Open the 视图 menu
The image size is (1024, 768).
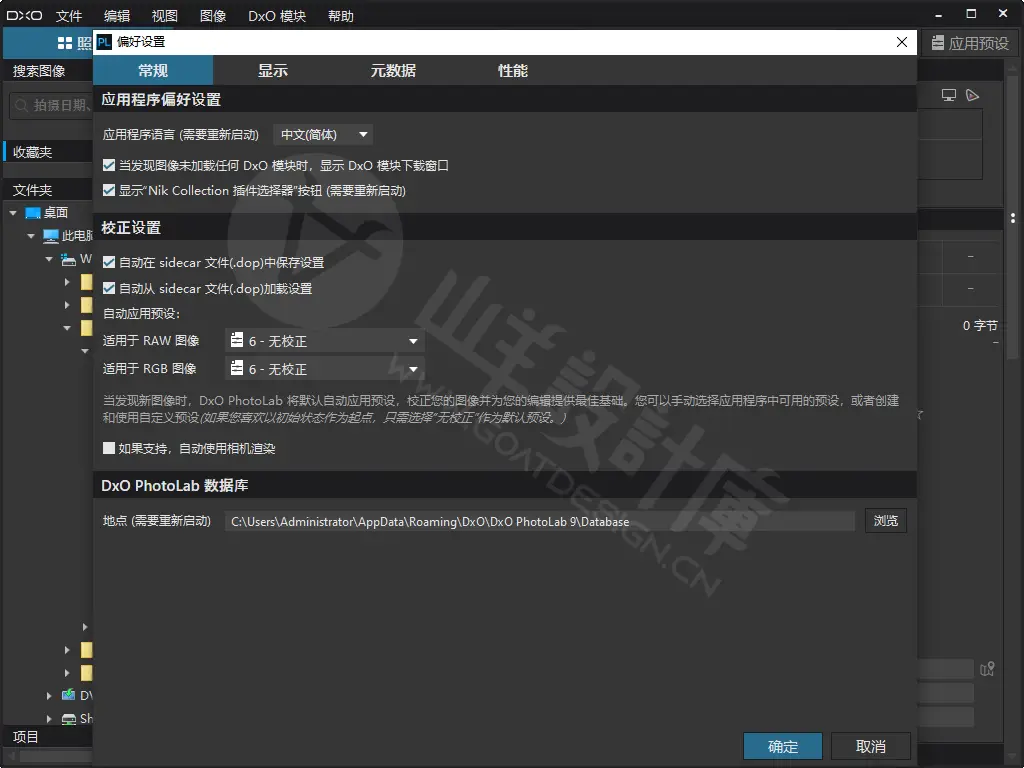coord(165,16)
